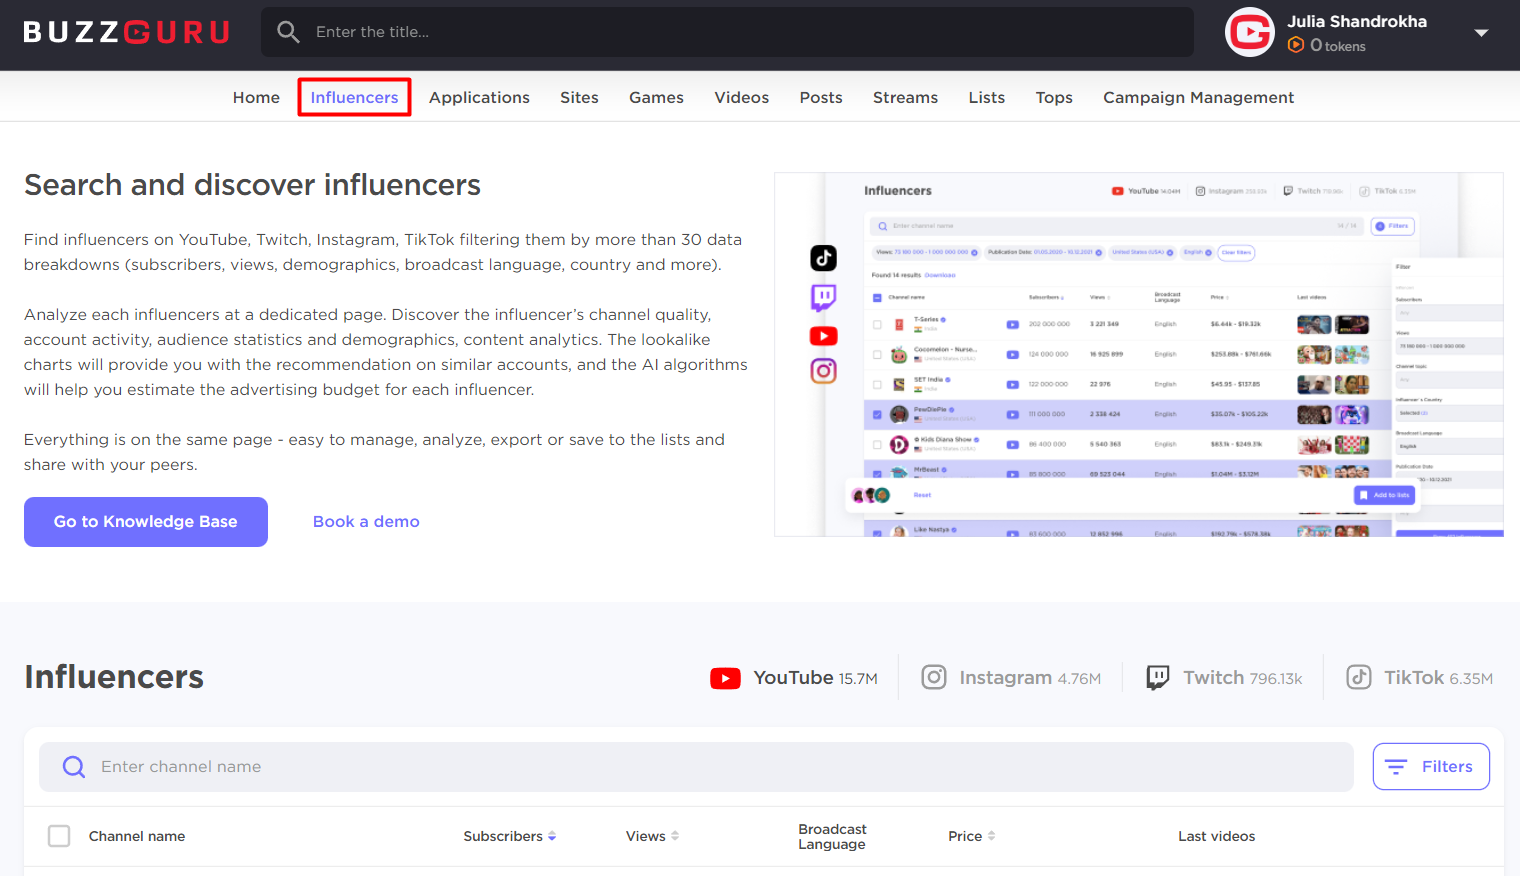Sort by Subscribers column arrows
This screenshot has height=876, width=1520.
coord(552,836)
